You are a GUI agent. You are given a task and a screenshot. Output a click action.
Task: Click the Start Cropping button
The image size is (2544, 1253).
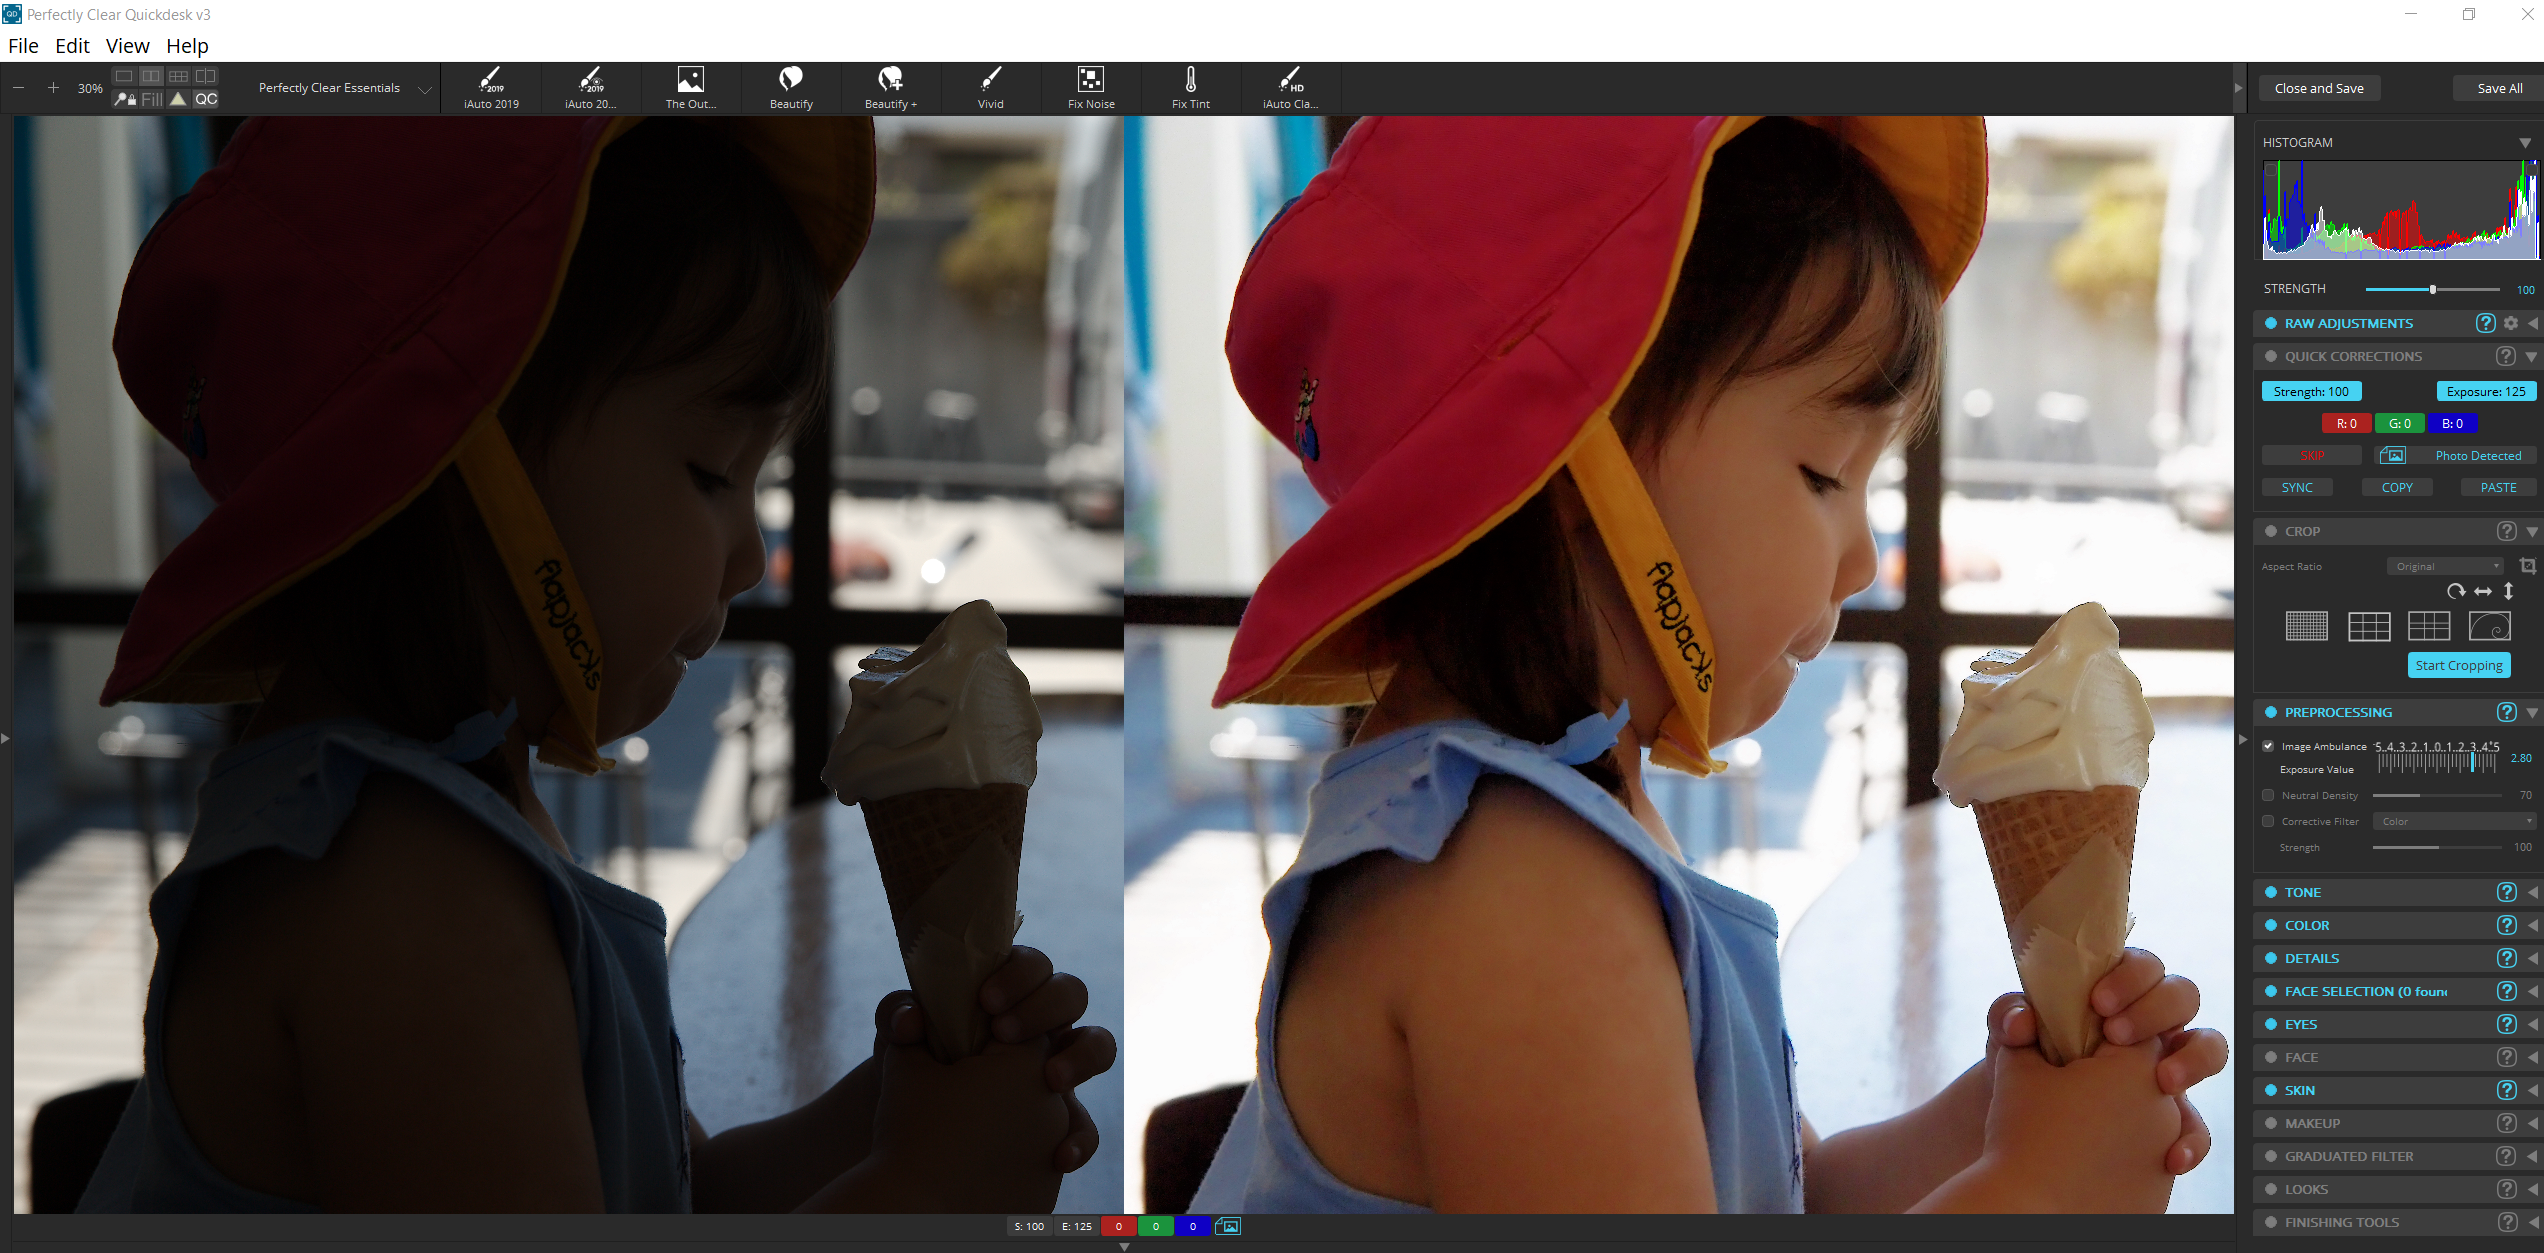2458,665
